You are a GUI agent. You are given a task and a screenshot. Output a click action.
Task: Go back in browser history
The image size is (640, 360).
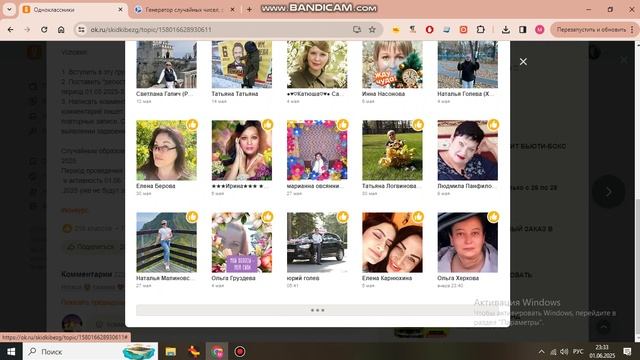[11, 29]
